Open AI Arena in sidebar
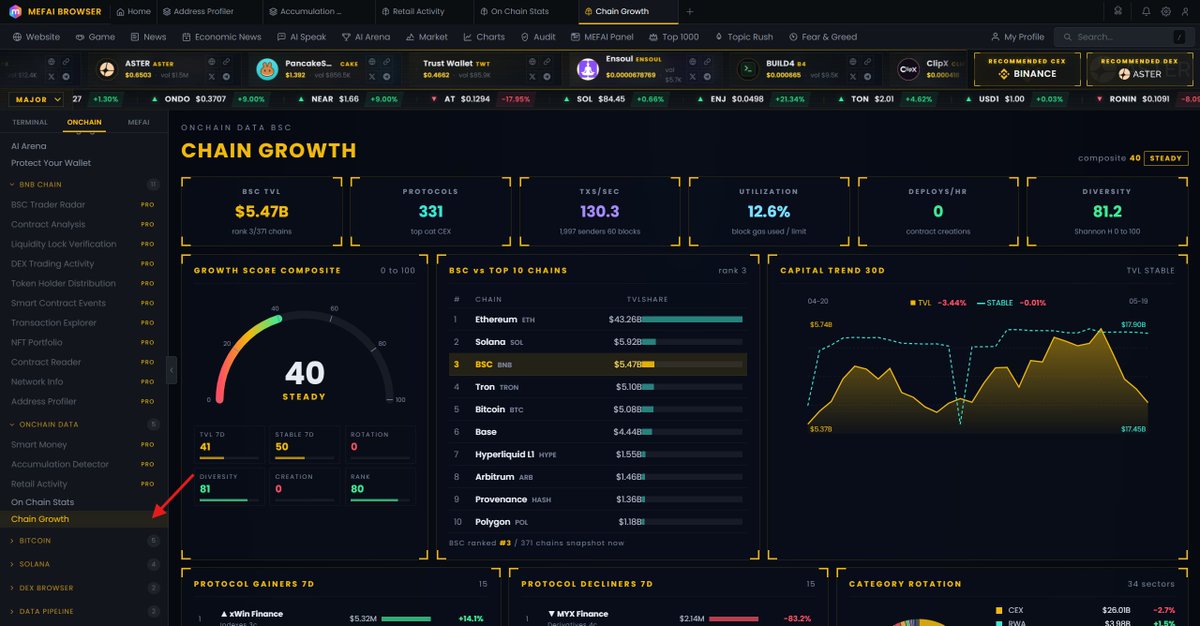 29,146
